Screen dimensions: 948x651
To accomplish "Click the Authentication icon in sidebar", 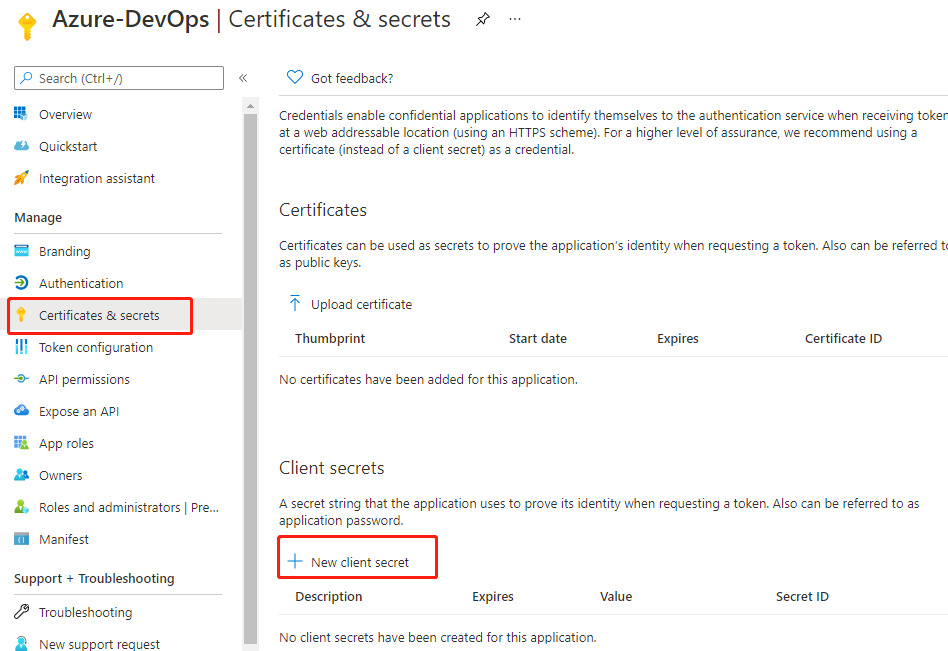I will pos(21,282).
